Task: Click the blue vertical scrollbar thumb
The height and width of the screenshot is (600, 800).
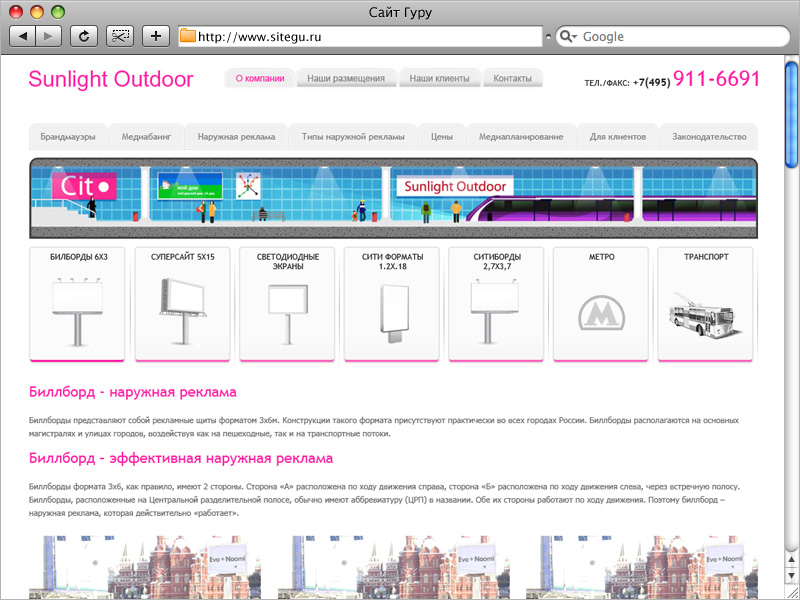Action: coord(792,114)
